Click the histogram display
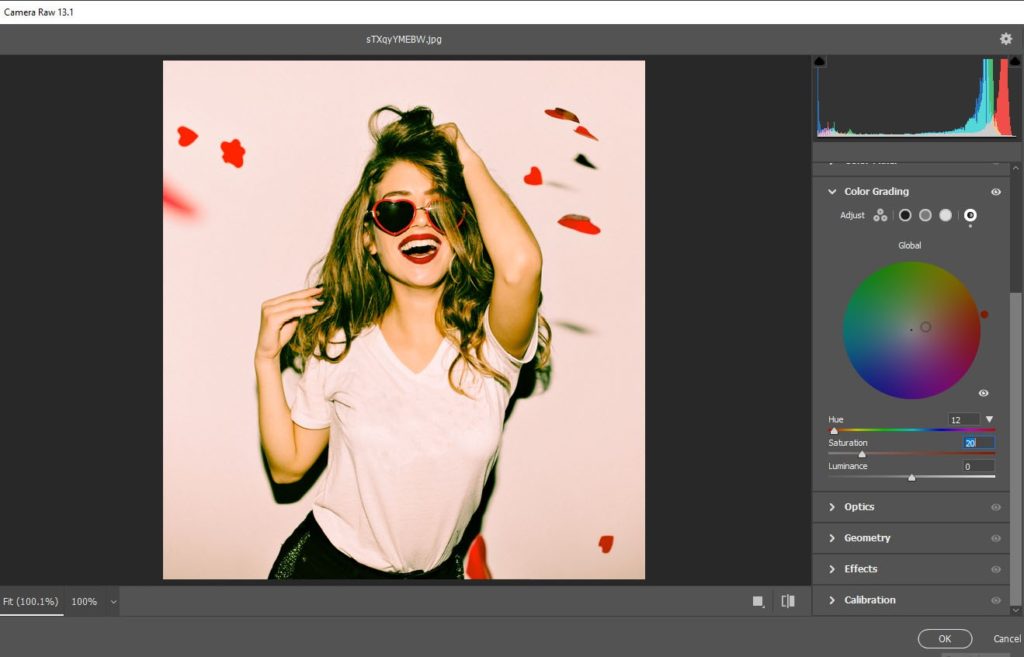 917,98
